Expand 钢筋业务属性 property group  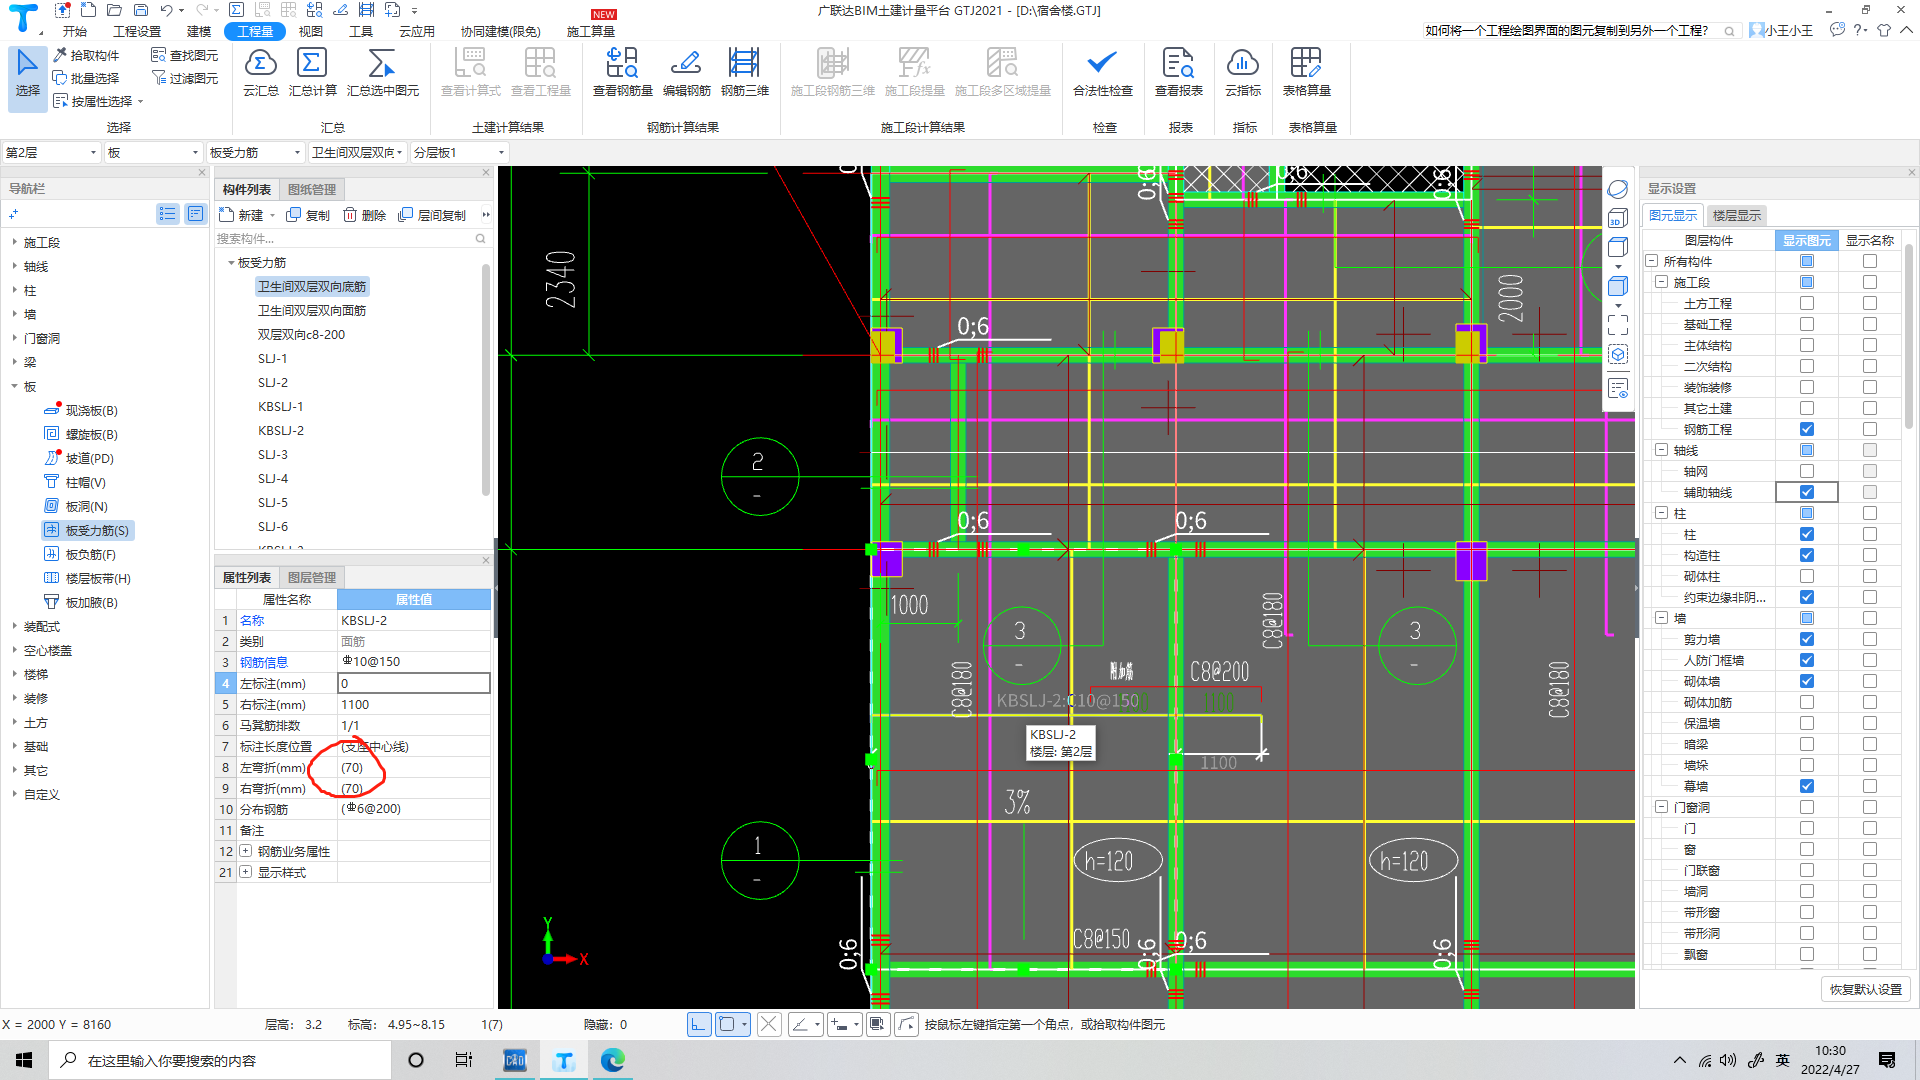pyautogui.click(x=245, y=851)
